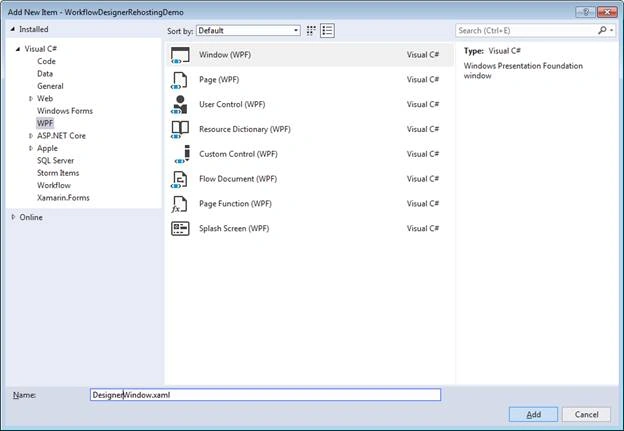
Task: Select the Page Function (WPF) label
Action: [x=235, y=203]
